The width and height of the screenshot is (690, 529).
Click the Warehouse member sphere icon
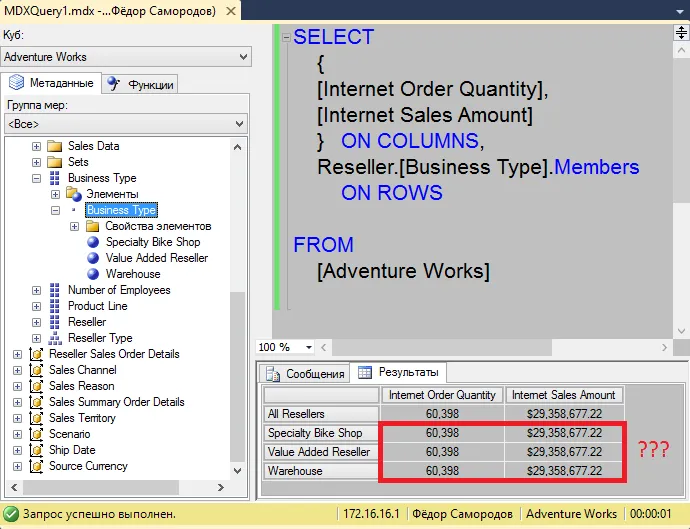coord(93,274)
